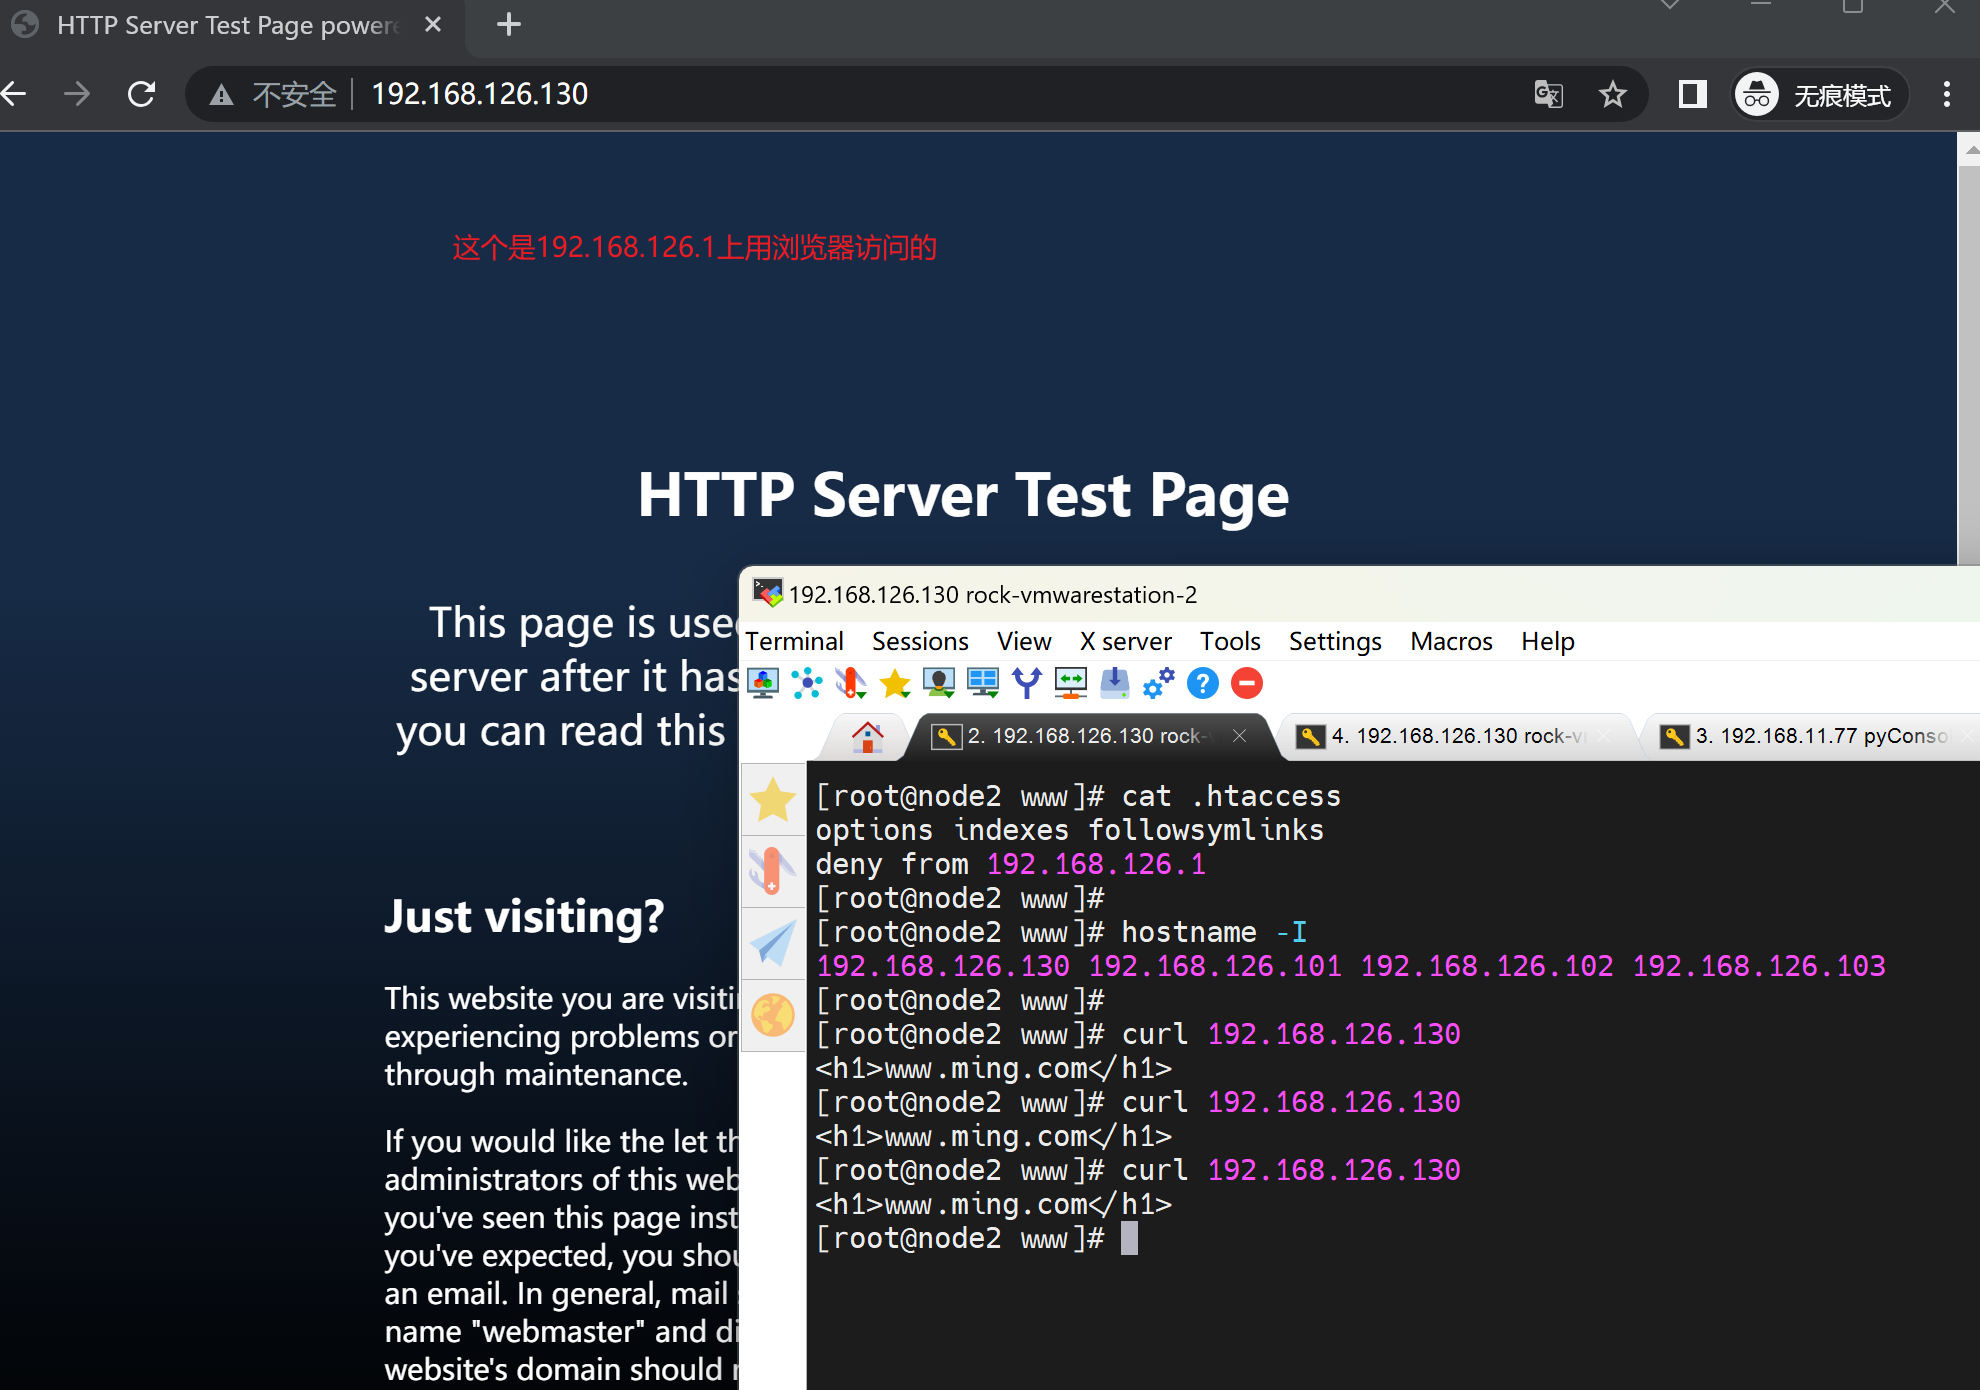Open Chrome three-dot menu

pyautogui.click(x=1946, y=95)
